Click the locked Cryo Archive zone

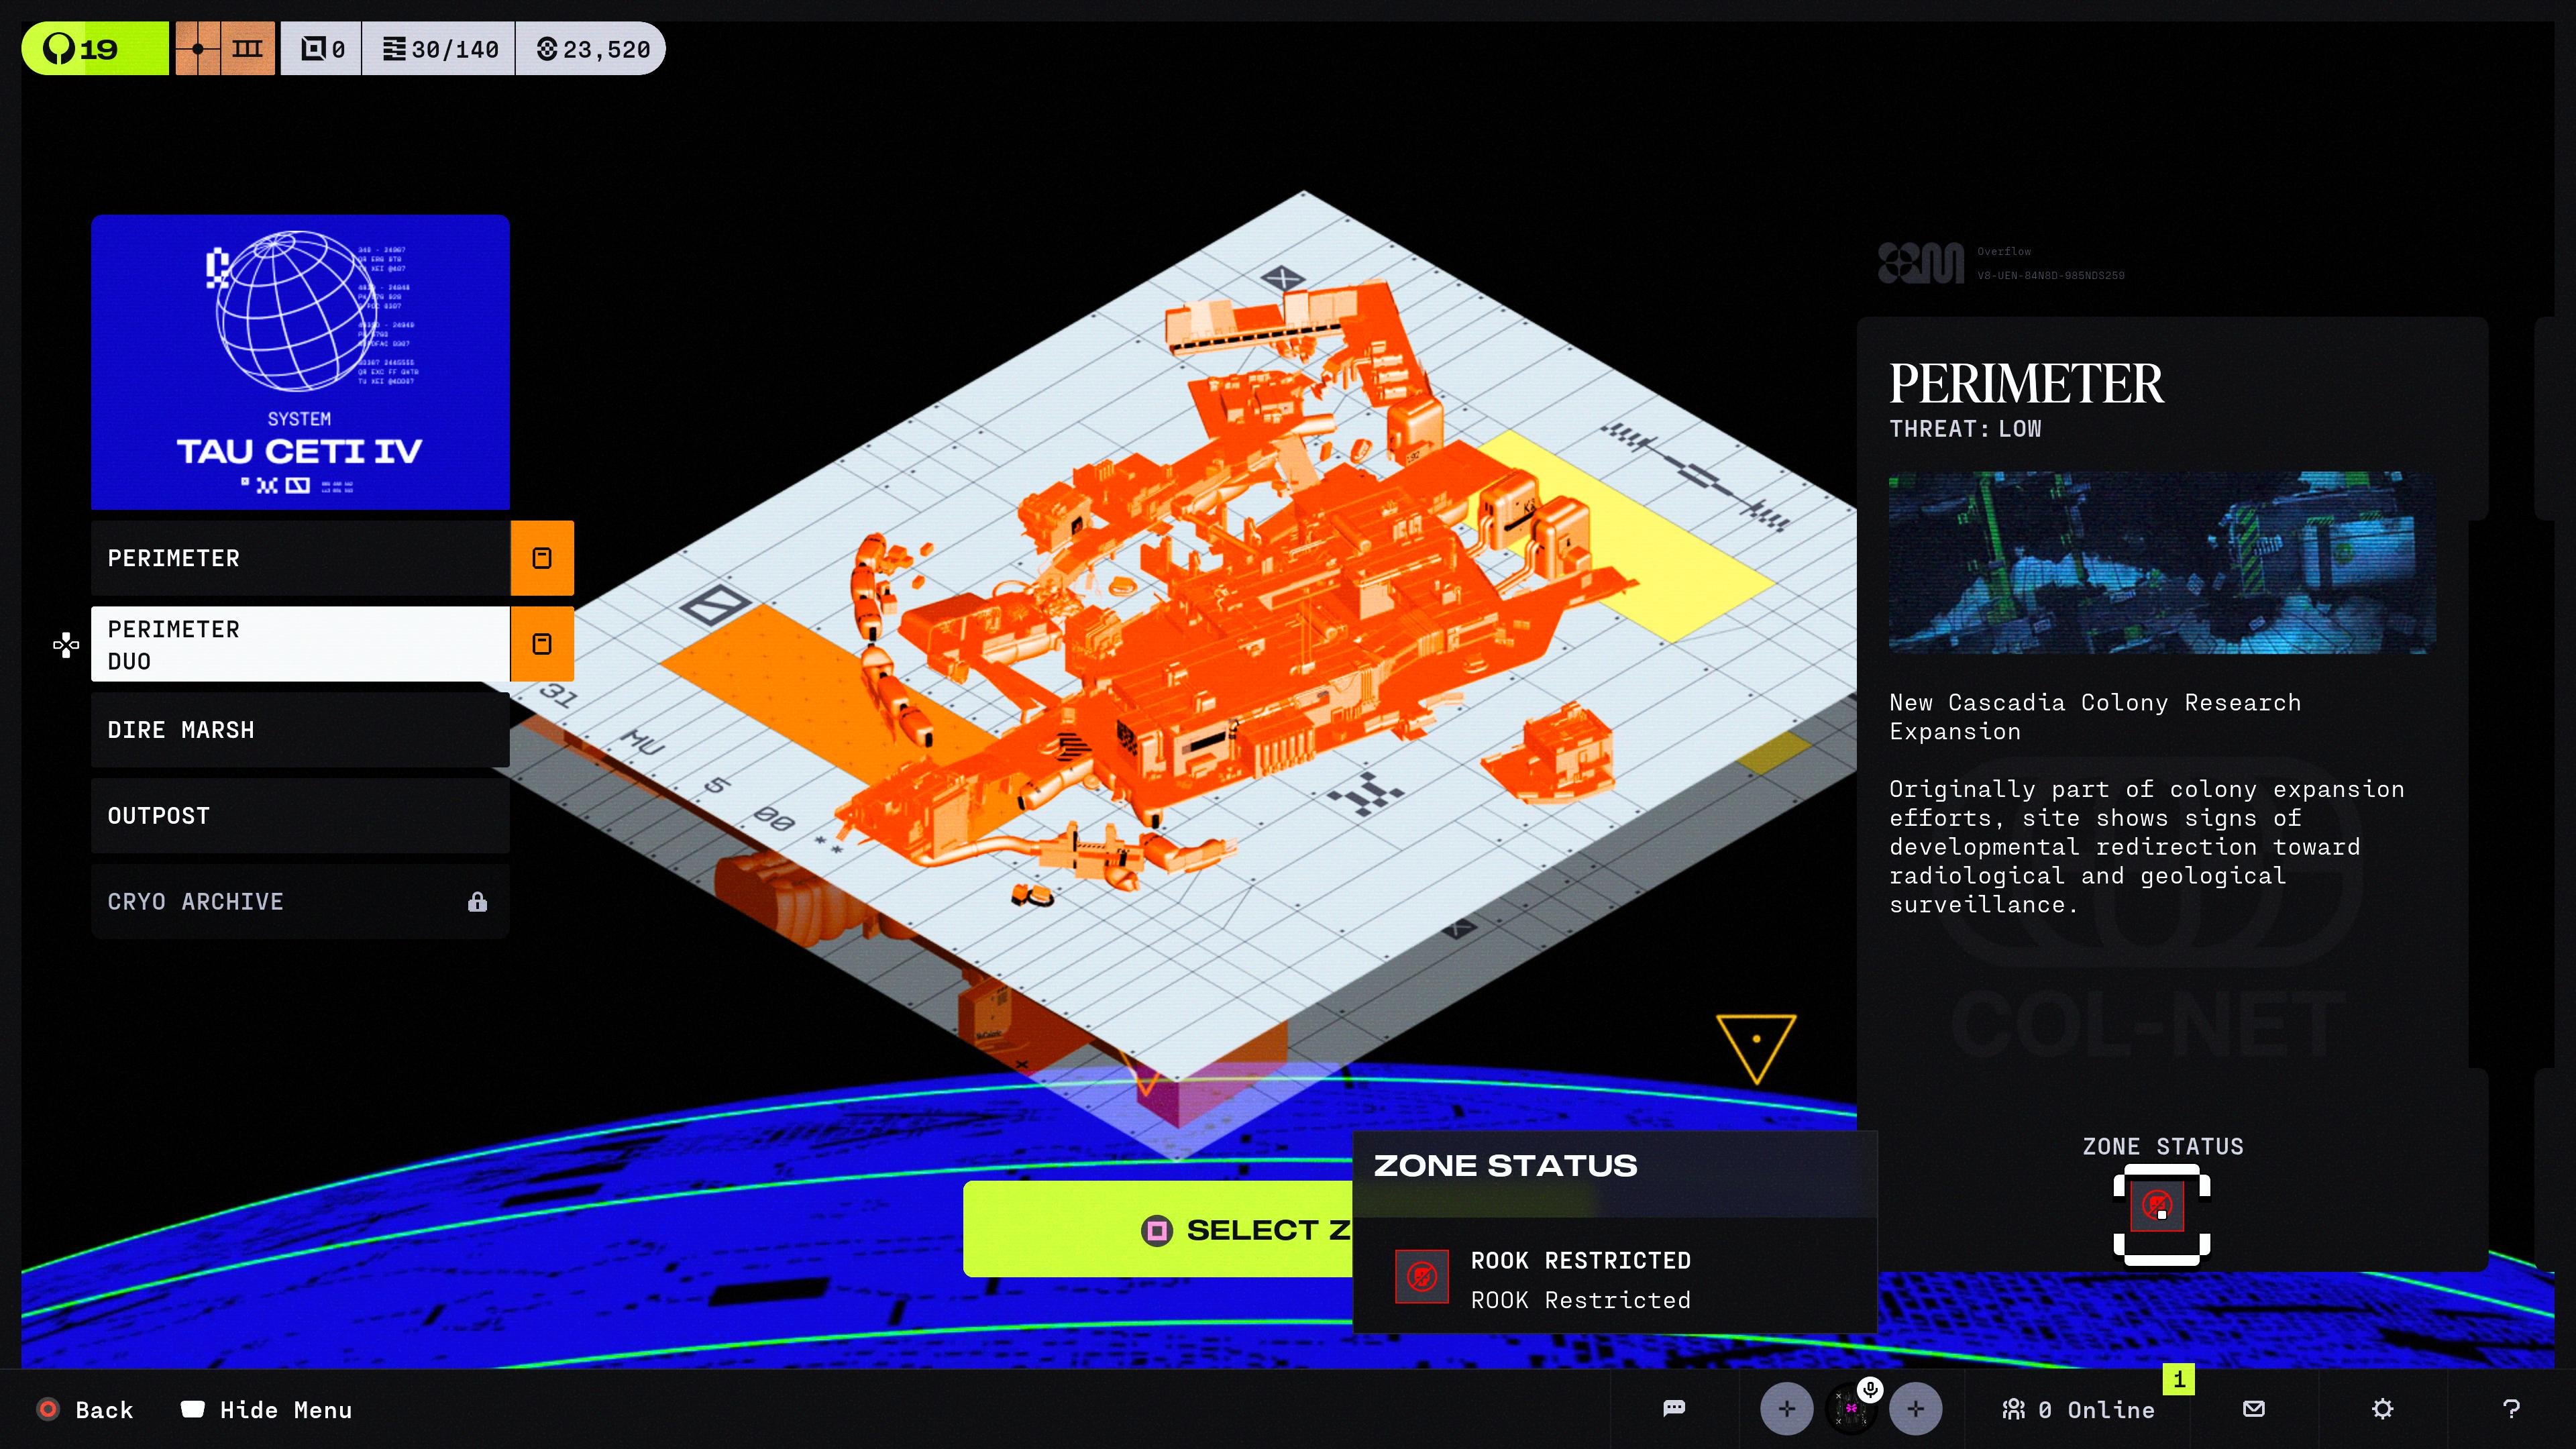click(x=300, y=902)
